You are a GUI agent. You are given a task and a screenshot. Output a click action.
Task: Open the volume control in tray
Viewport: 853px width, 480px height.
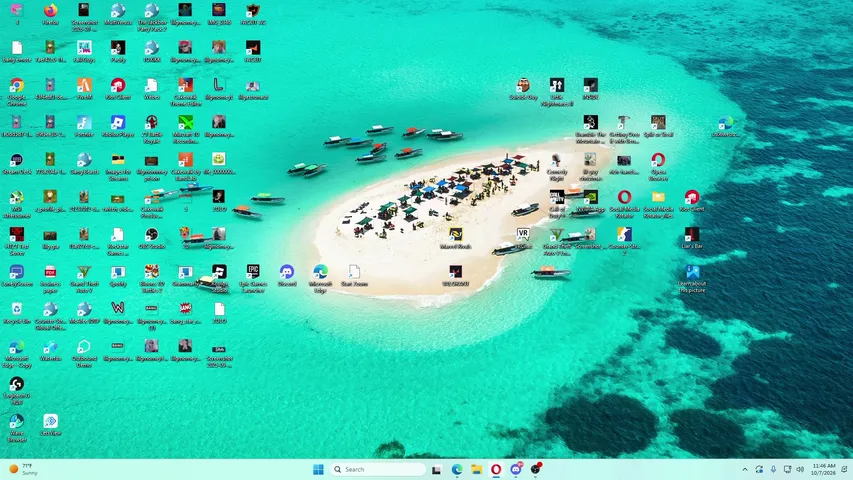pyautogui.click(x=800, y=469)
